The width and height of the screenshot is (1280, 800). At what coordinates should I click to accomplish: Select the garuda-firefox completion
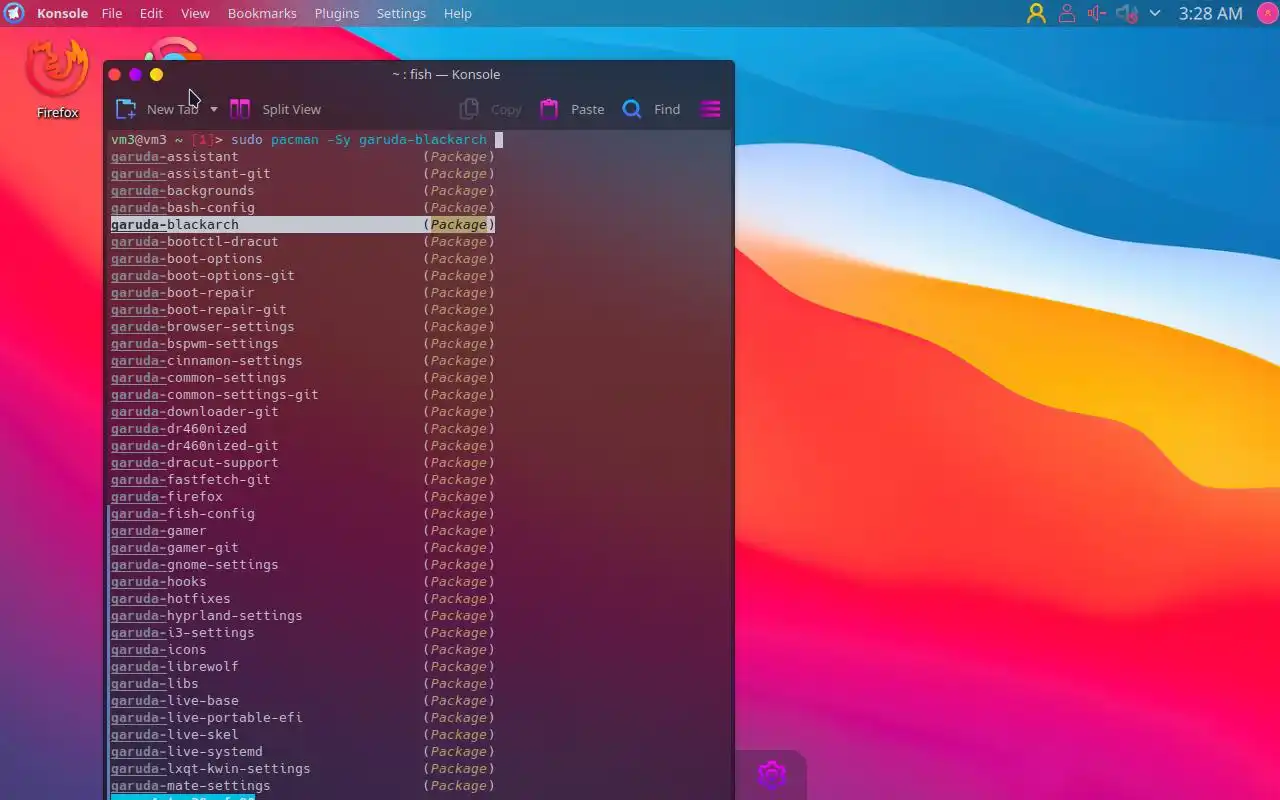point(303,496)
